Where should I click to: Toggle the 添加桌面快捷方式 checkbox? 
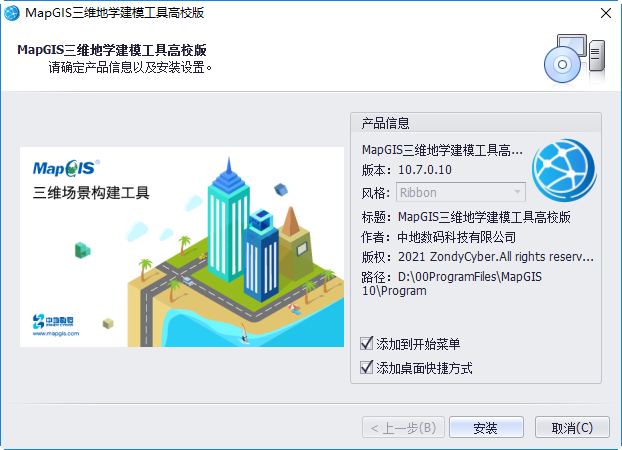(367, 368)
